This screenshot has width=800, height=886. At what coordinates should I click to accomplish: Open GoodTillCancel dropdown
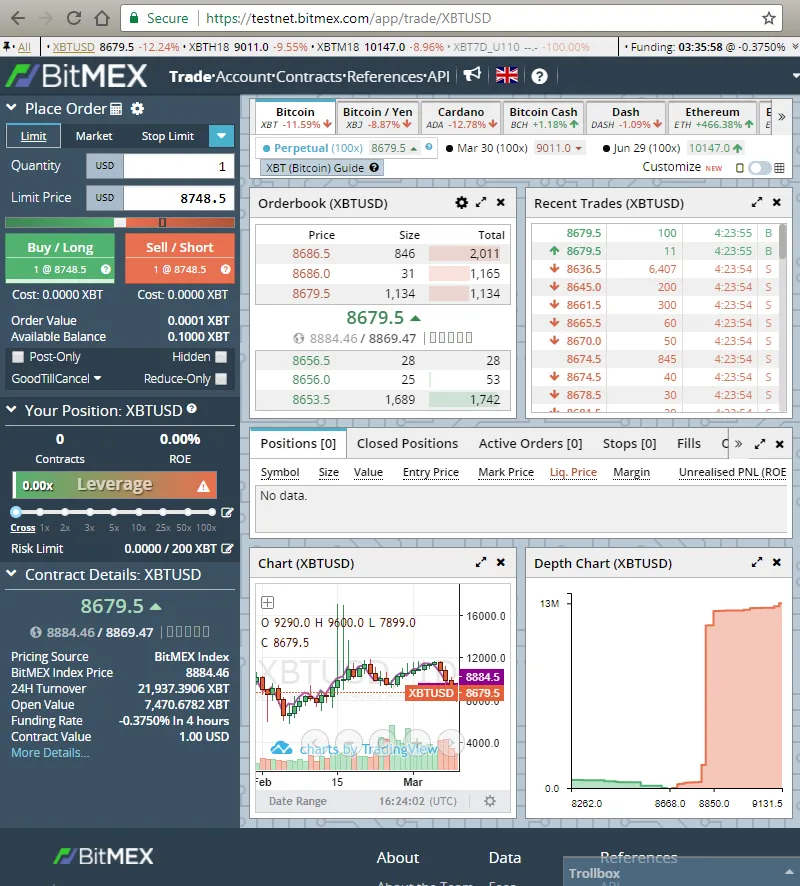point(56,379)
